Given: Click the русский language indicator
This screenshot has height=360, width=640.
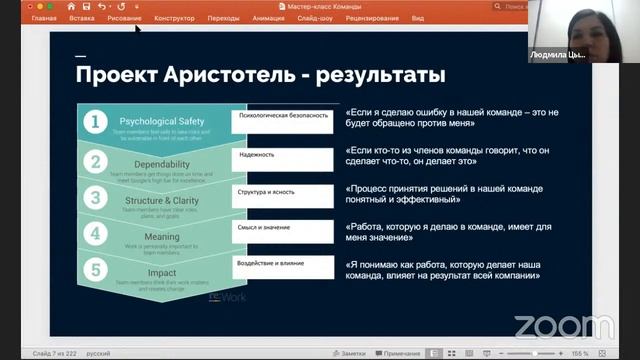Looking at the screenshot, I should 98,353.
